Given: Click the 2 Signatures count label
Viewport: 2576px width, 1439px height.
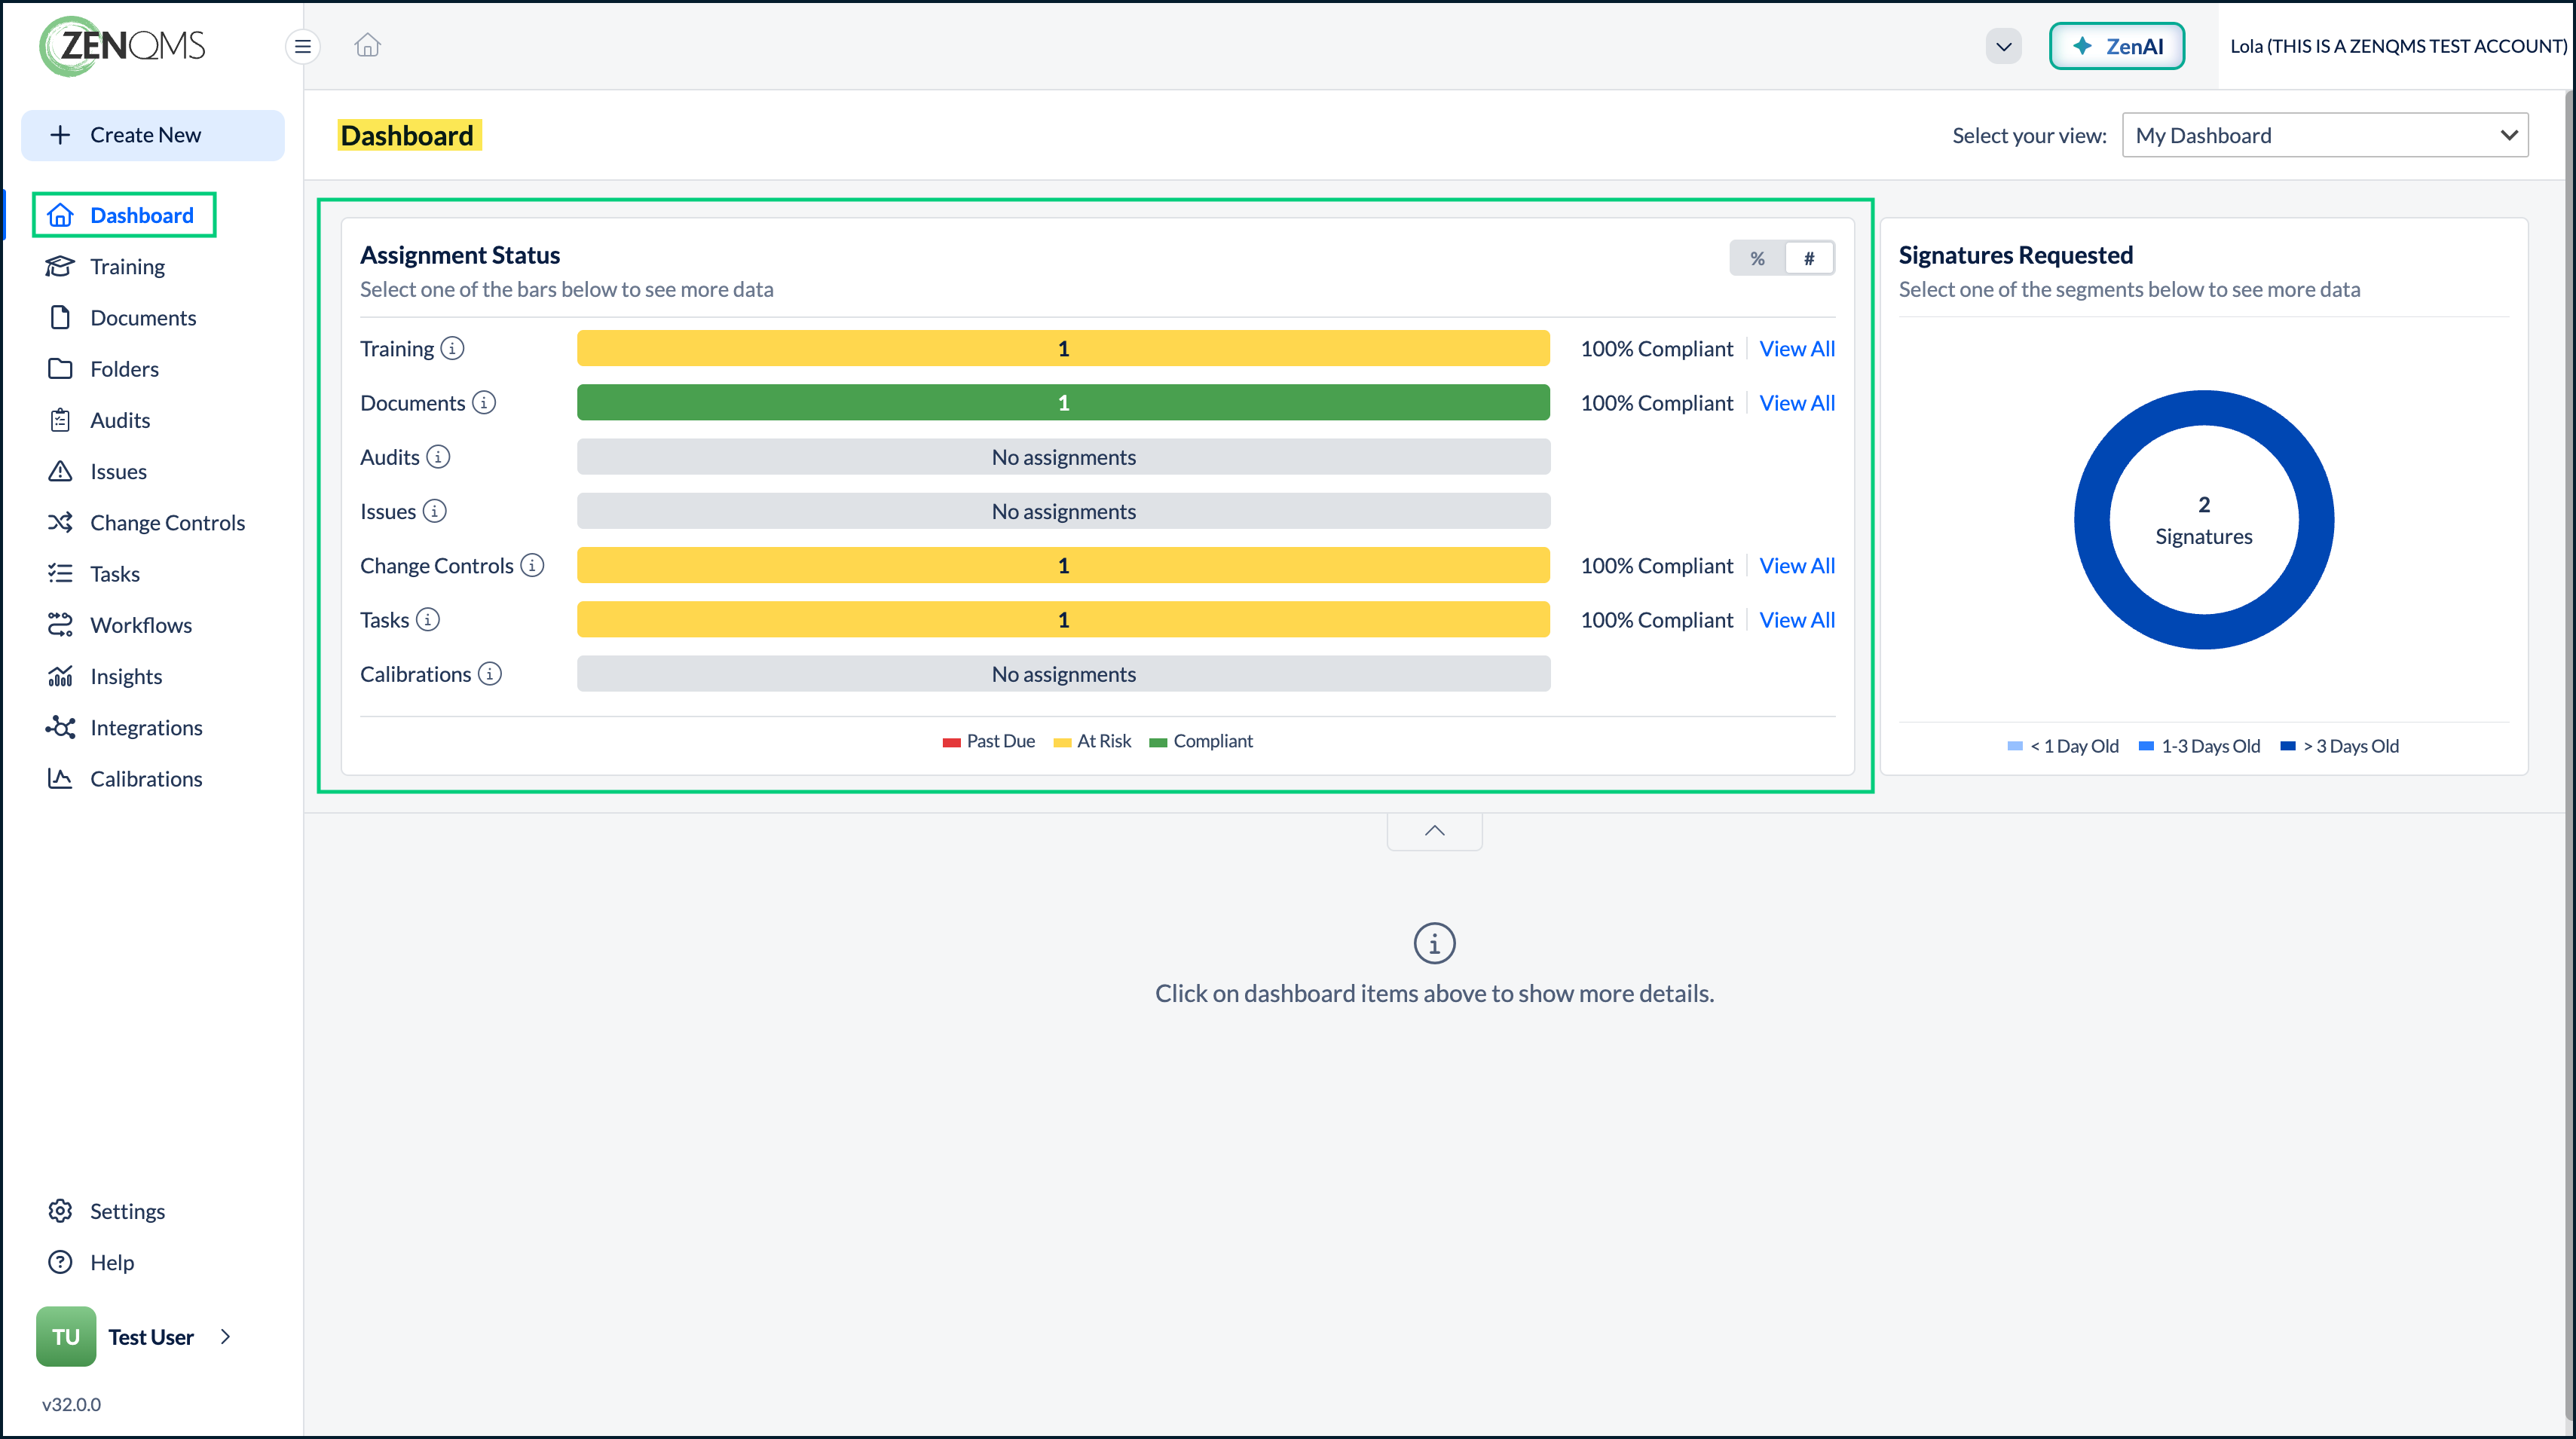Looking at the screenshot, I should click(x=2204, y=520).
